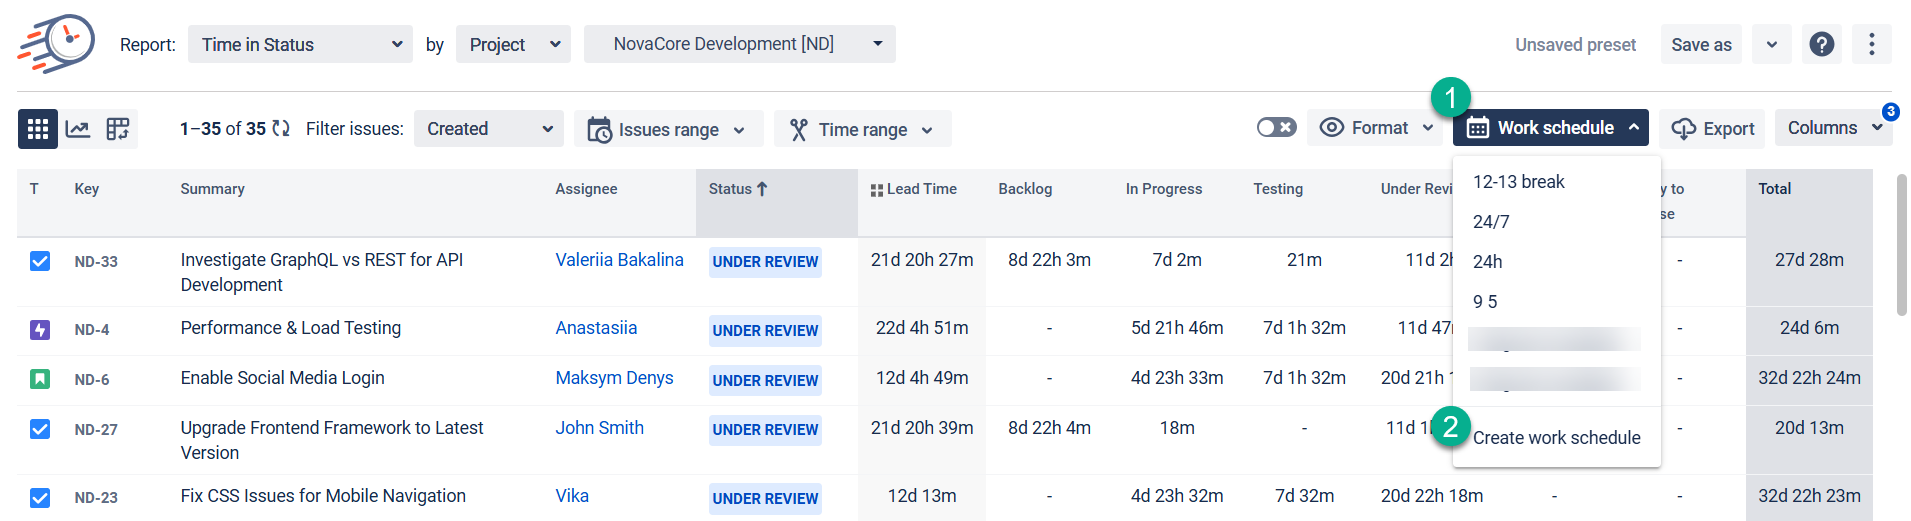Screen dimensions: 1911x521
Task: Open the Filter issues Created dropdown
Action: coord(488,129)
